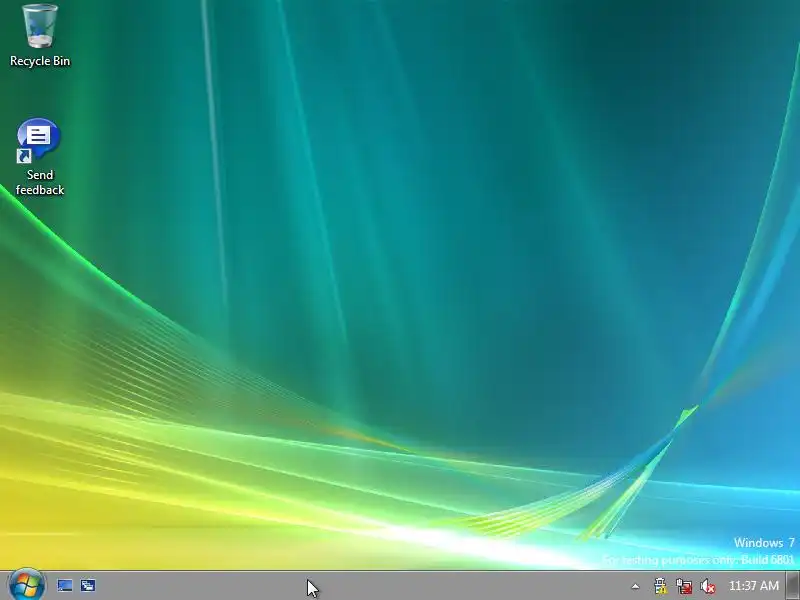The width and height of the screenshot is (800, 600).
Task: Expand hidden tray icons arrow
Action: pos(635,586)
